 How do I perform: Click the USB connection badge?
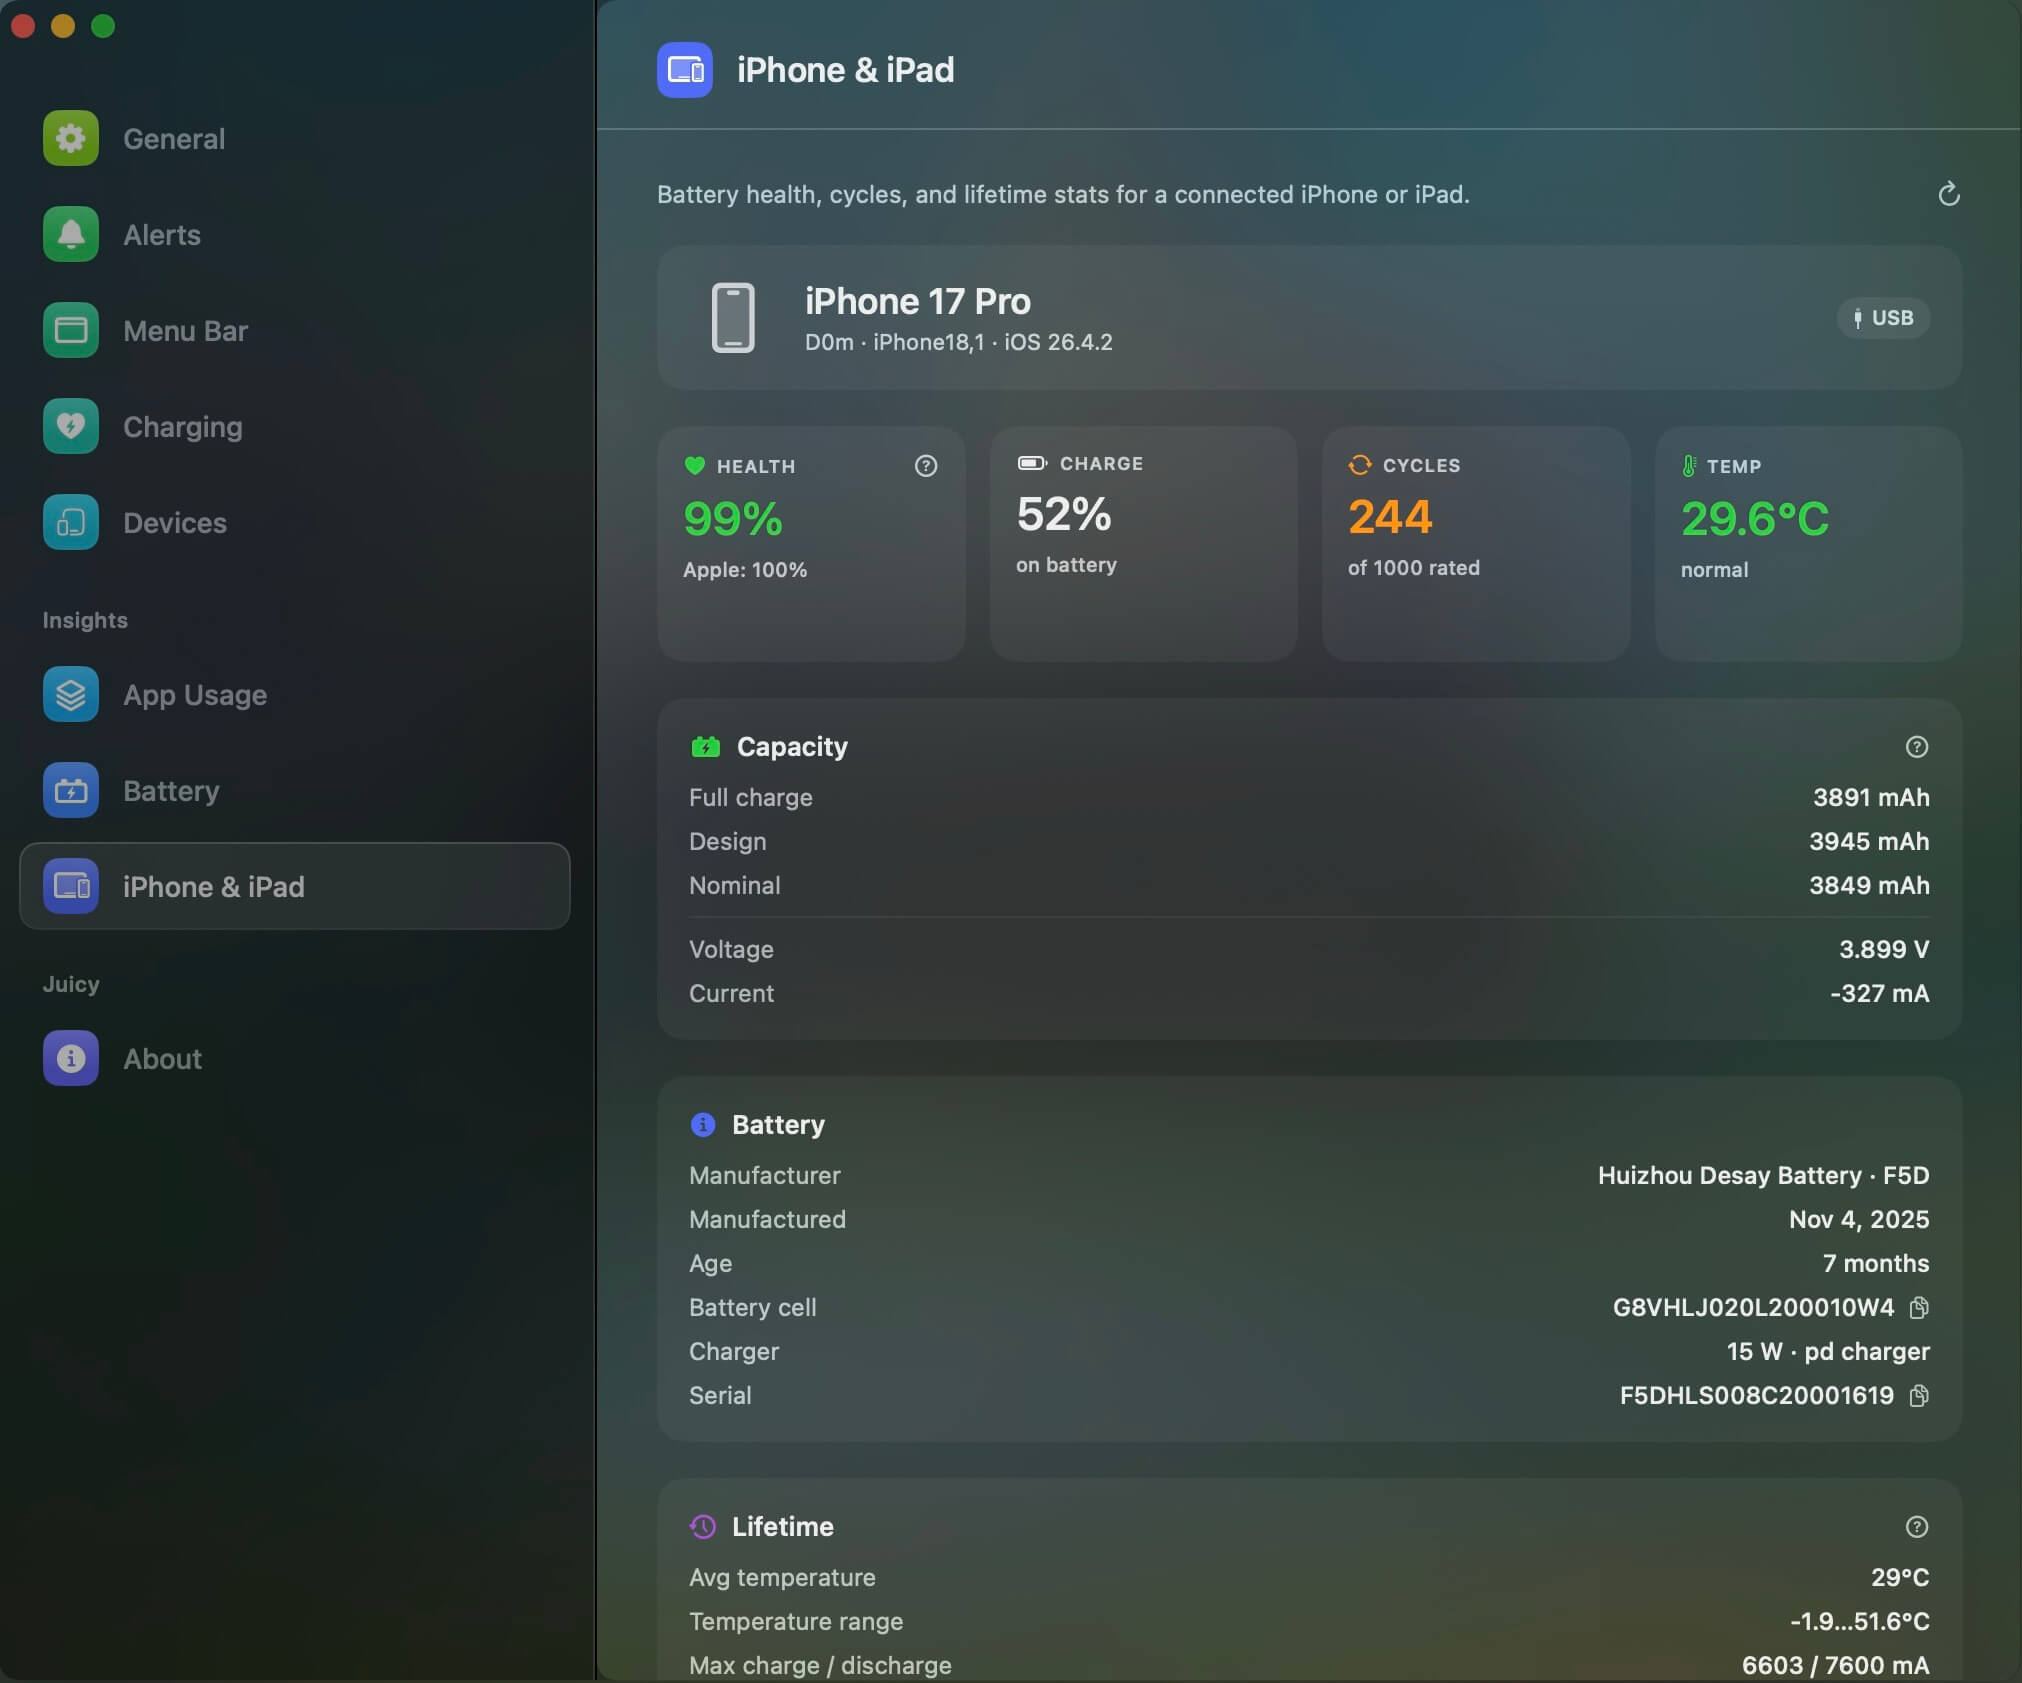1883,318
